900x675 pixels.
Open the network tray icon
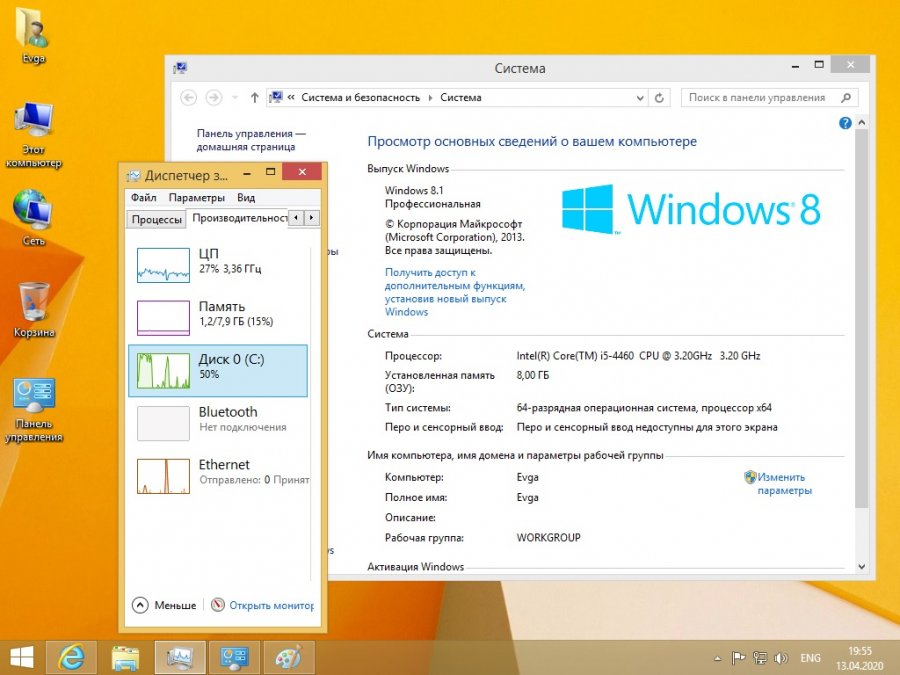760,658
